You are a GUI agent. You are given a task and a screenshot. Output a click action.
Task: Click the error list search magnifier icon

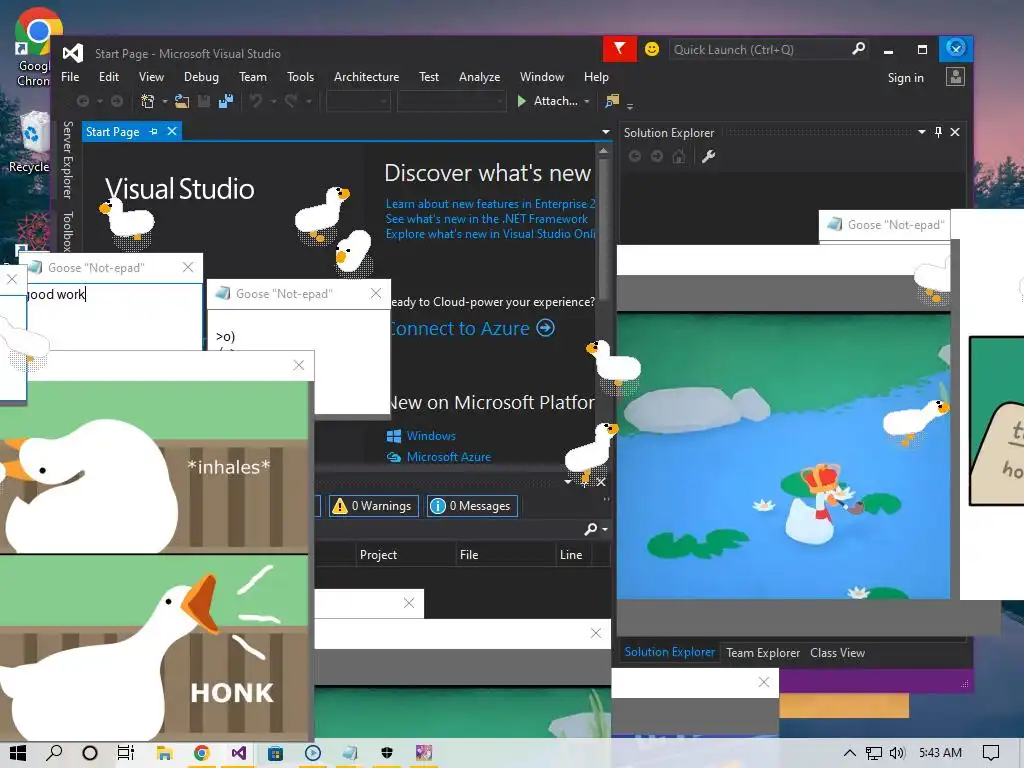tap(590, 529)
